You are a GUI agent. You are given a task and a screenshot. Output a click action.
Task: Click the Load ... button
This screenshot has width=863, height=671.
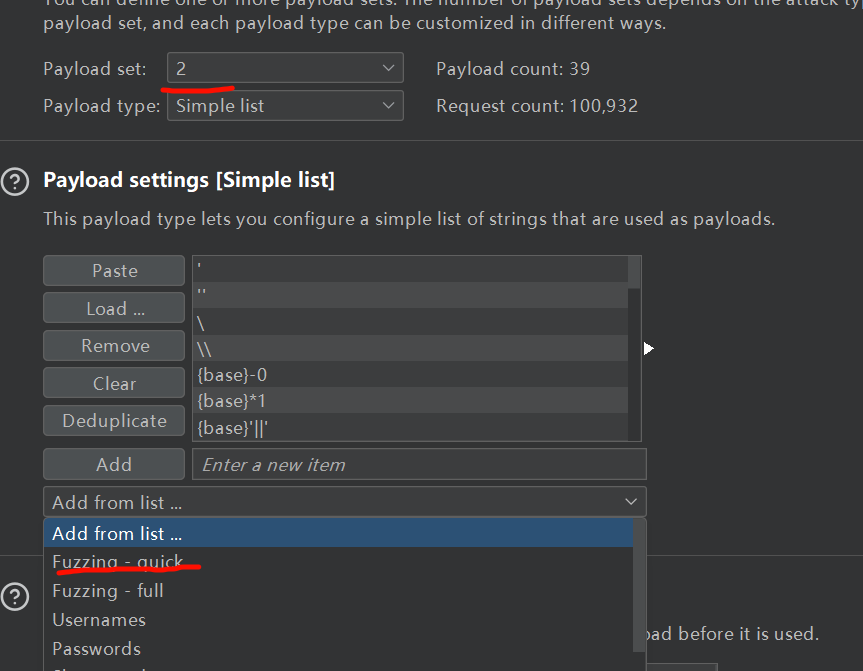point(114,309)
